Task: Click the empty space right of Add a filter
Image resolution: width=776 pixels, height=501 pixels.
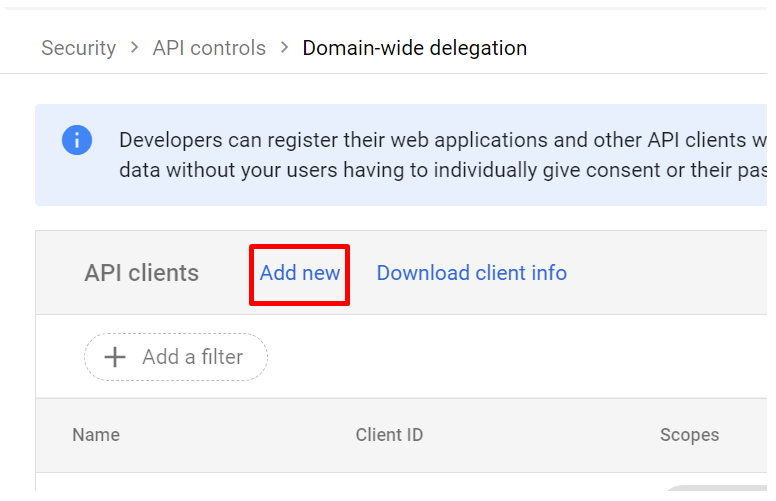Action: (500, 357)
